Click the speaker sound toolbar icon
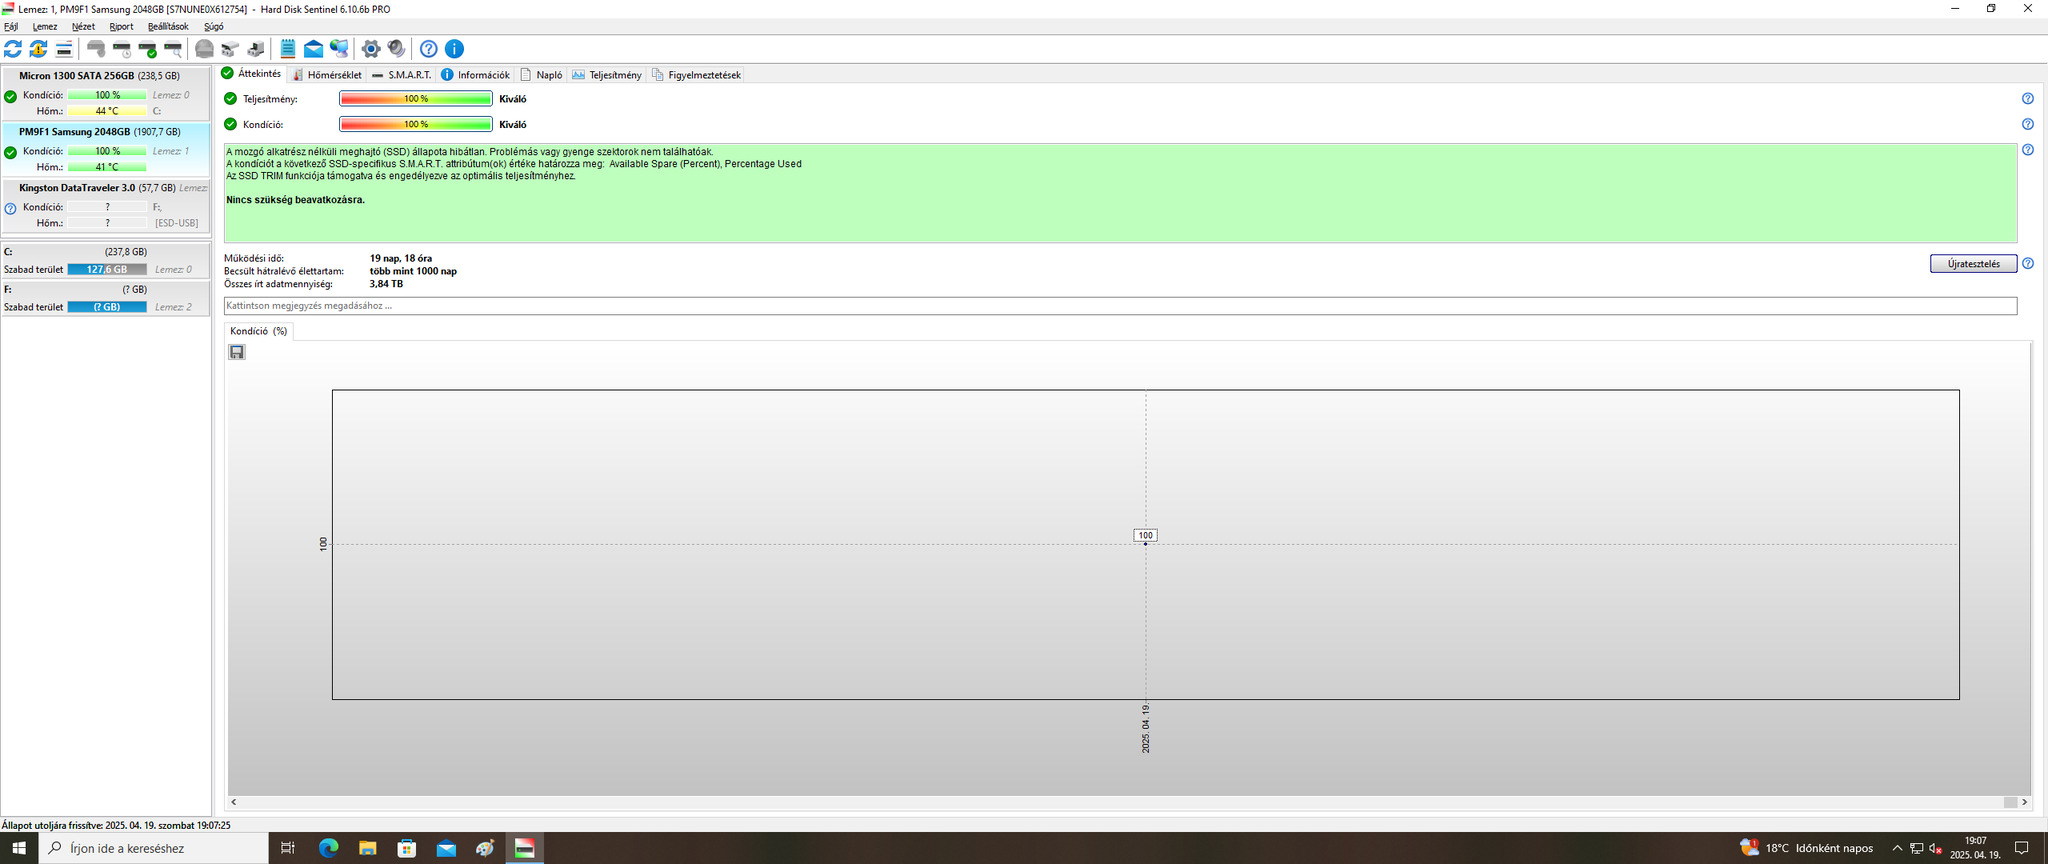The width and height of the screenshot is (2048, 864). pyautogui.click(x=396, y=49)
